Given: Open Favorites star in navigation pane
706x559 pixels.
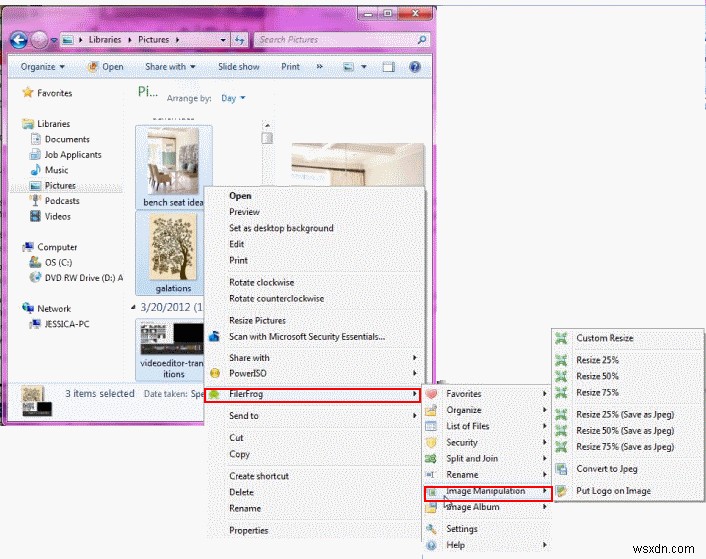Looking at the screenshot, I should click(28, 93).
